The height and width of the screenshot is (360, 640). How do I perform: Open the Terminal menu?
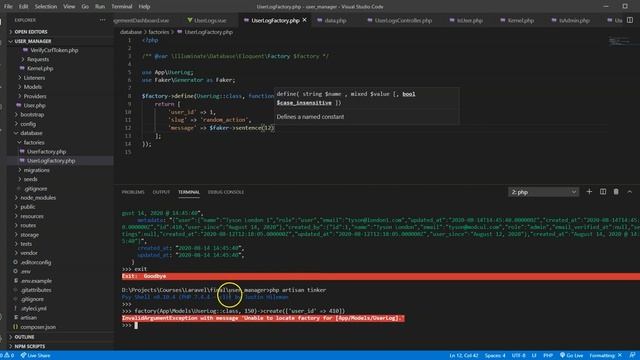coord(122,7)
